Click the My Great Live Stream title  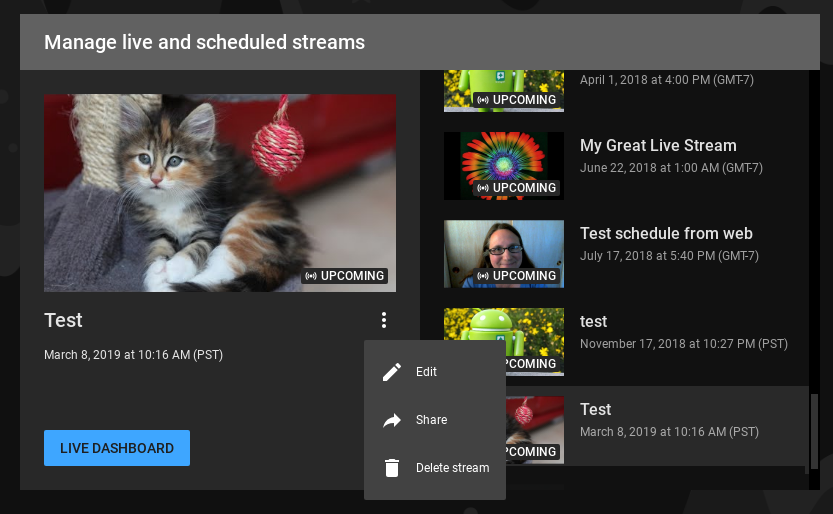pos(658,145)
